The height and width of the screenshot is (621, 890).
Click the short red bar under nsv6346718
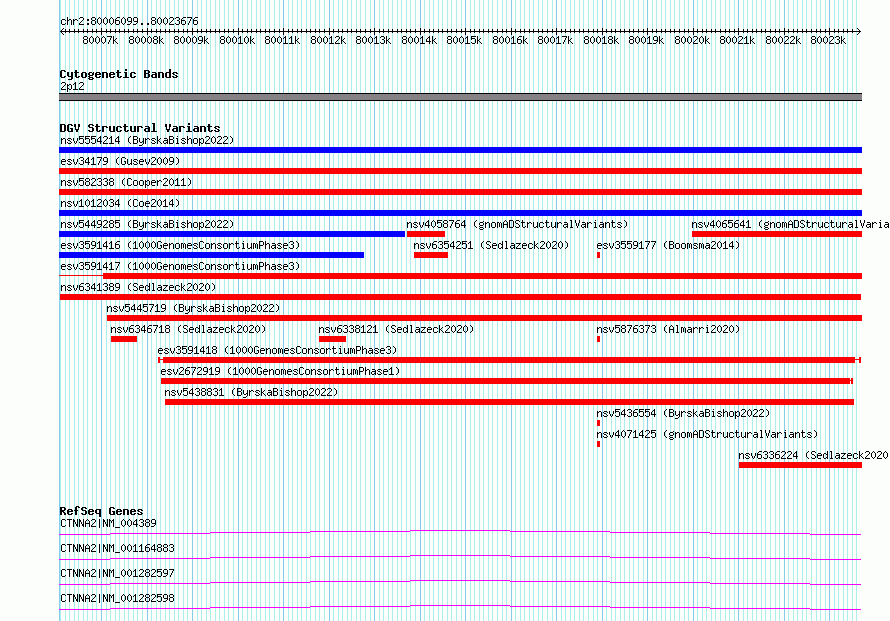(x=124, y=339)
